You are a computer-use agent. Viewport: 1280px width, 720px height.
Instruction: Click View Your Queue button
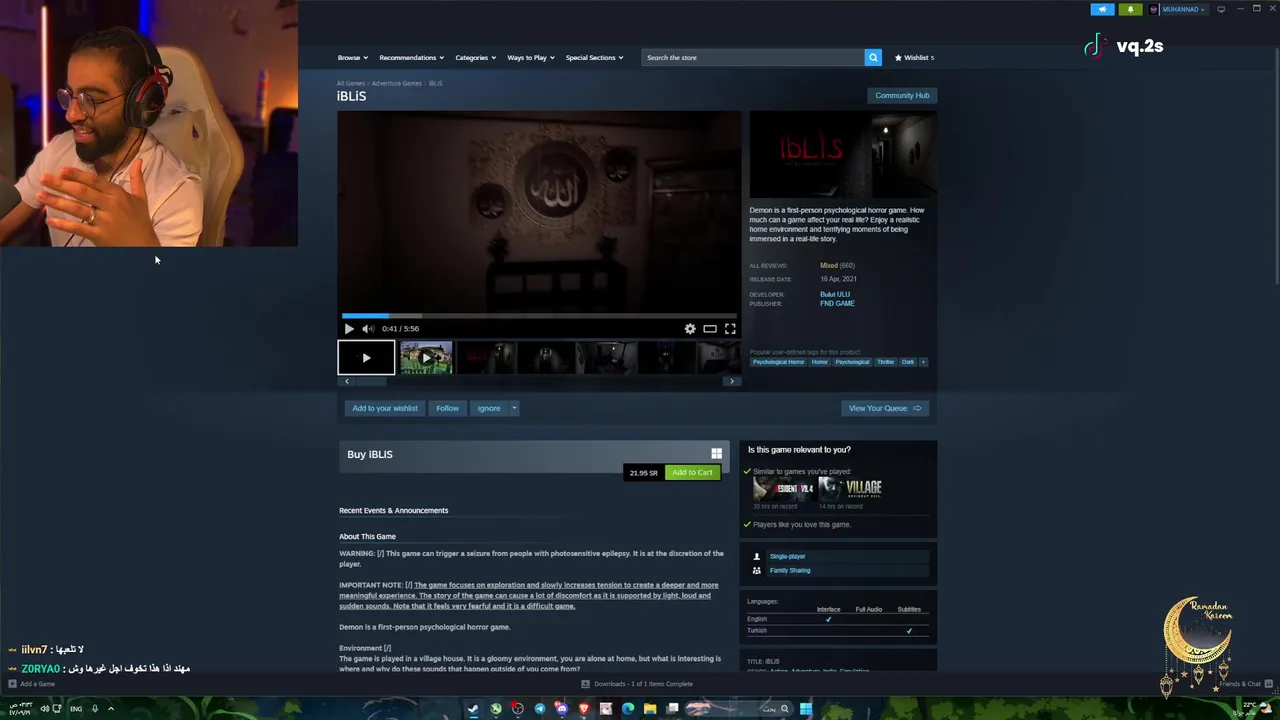[885, 408]
